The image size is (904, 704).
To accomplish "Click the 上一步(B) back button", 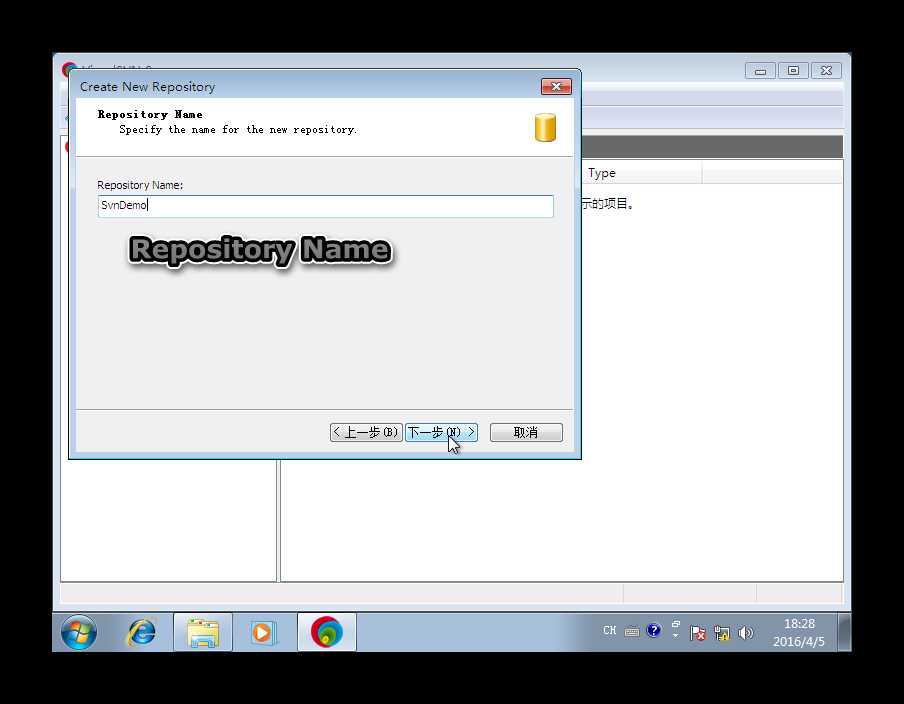I will [x=366, y=432].
